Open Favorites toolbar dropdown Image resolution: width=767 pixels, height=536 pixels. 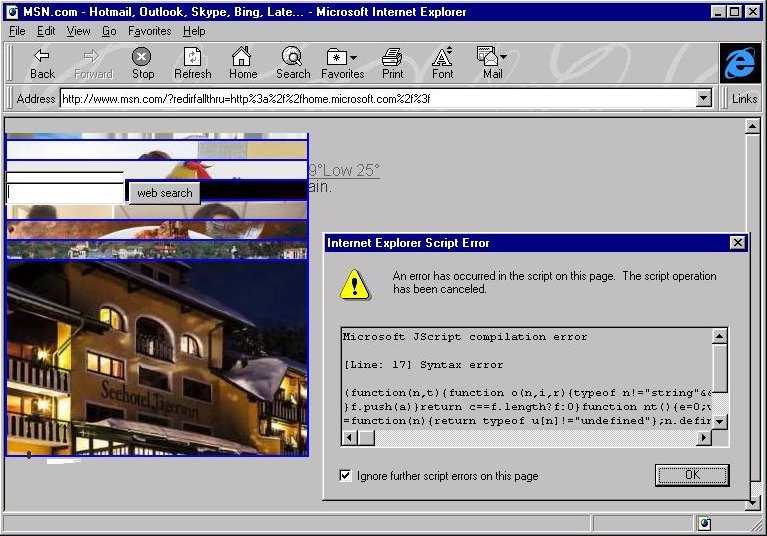tap(342, 62)
